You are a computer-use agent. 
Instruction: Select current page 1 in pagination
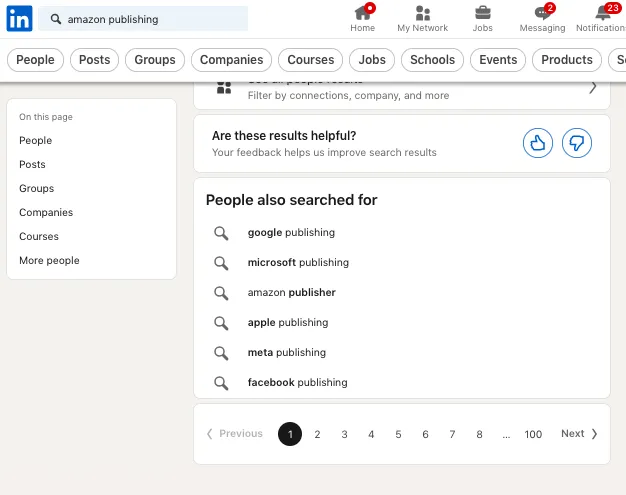[x=290, y=434]
